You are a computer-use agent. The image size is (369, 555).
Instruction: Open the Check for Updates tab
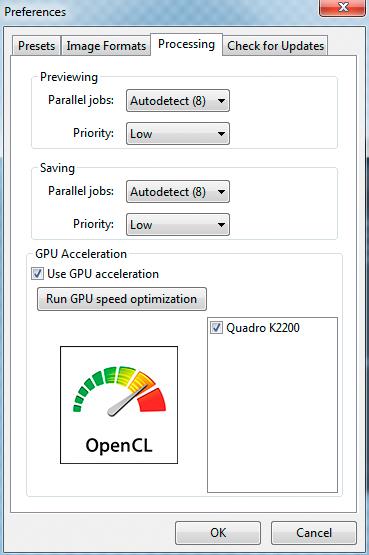tap(275, 46)
